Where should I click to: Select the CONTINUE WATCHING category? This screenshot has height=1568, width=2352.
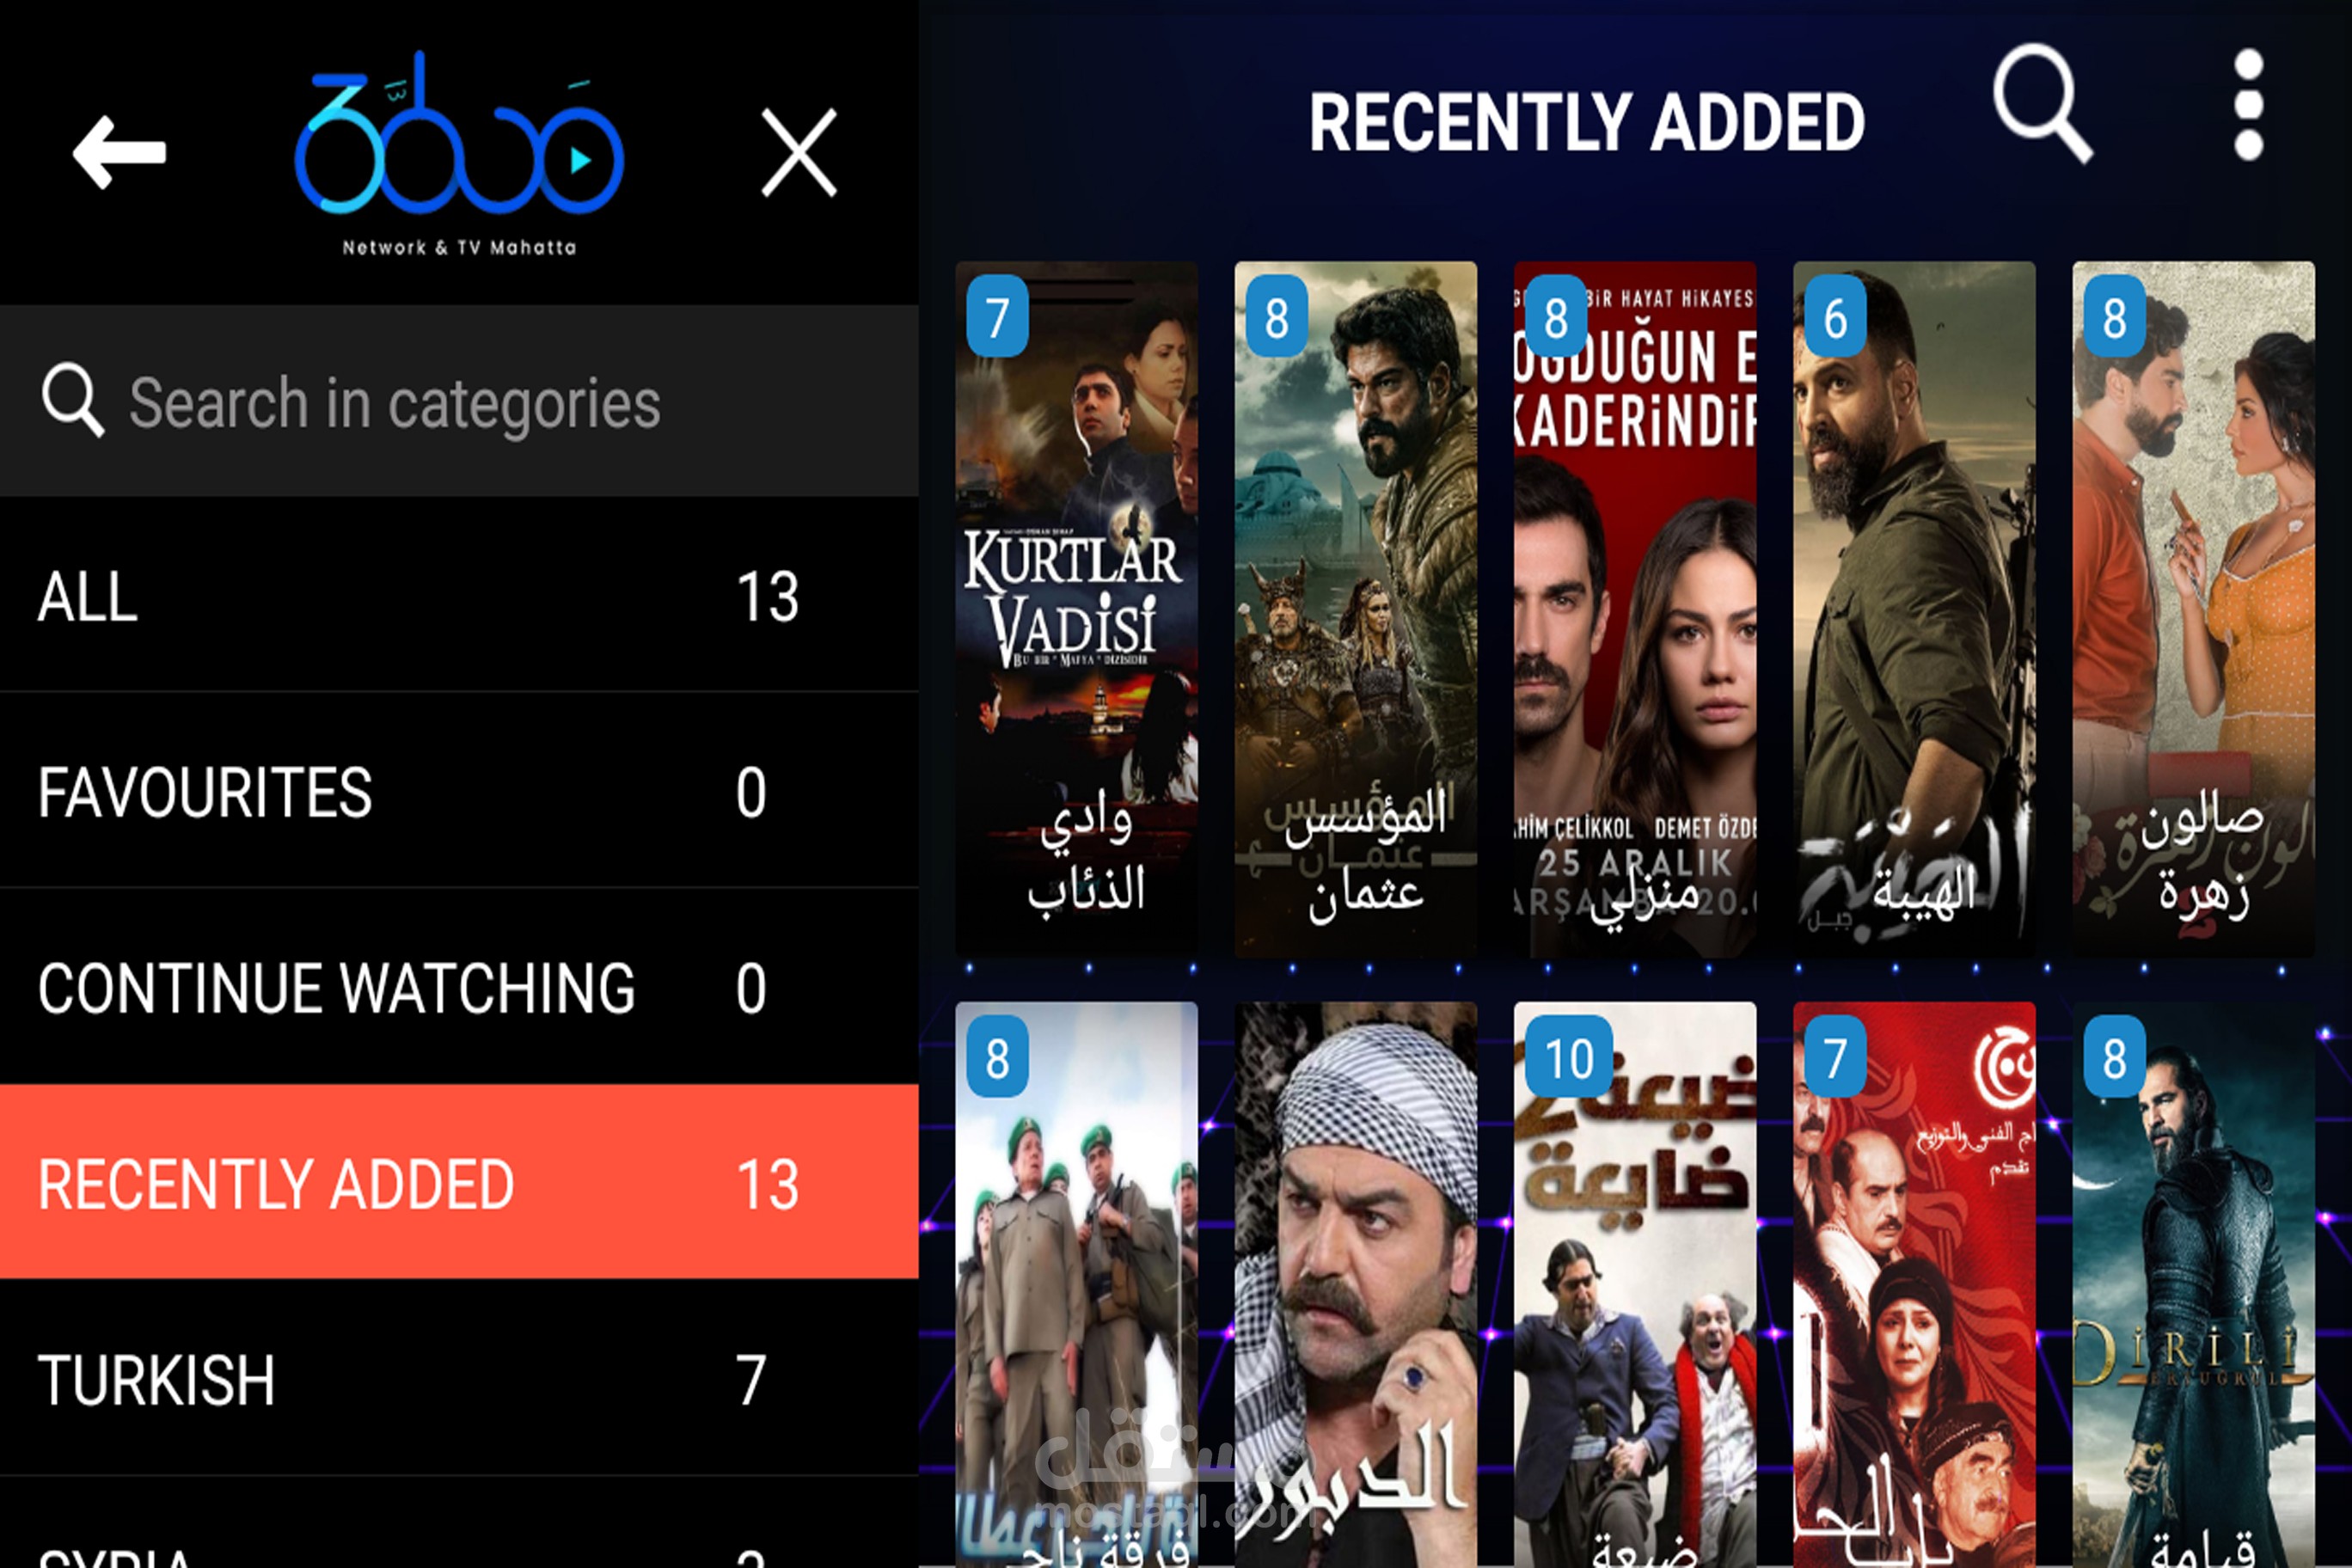(x=459, y=987)
